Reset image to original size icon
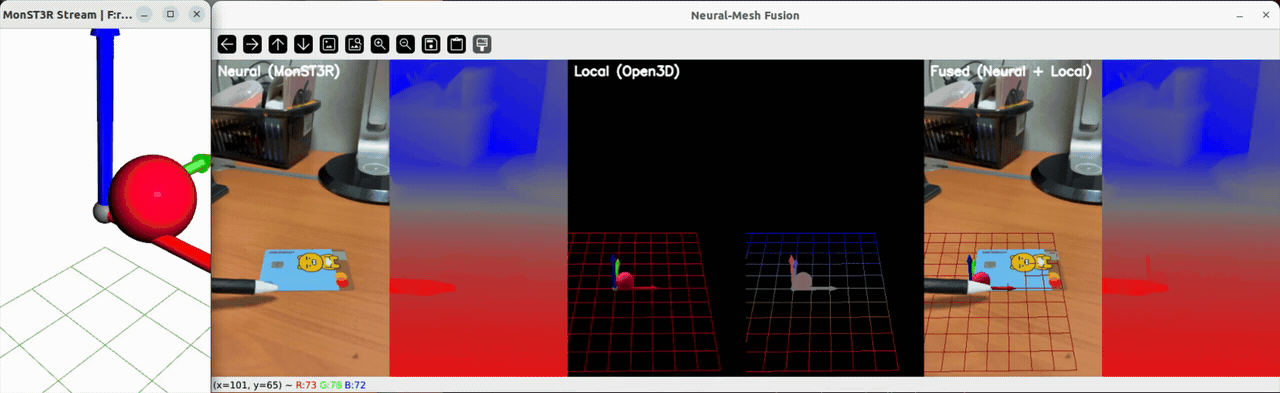The width and height of the screenshot is (1280, 393). (329, 44)
